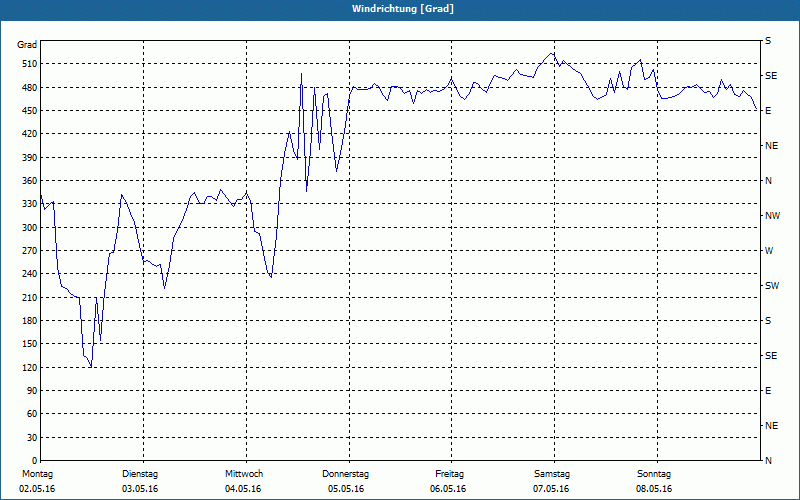Select the 210 y-axis value
Screen dimensions: 800x500
coord(30,297)
